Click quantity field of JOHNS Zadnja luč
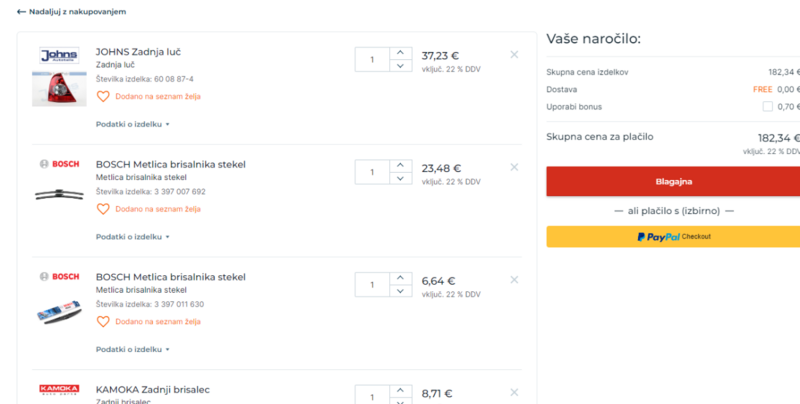Screen dimensions: 800x404 [372, 59]
